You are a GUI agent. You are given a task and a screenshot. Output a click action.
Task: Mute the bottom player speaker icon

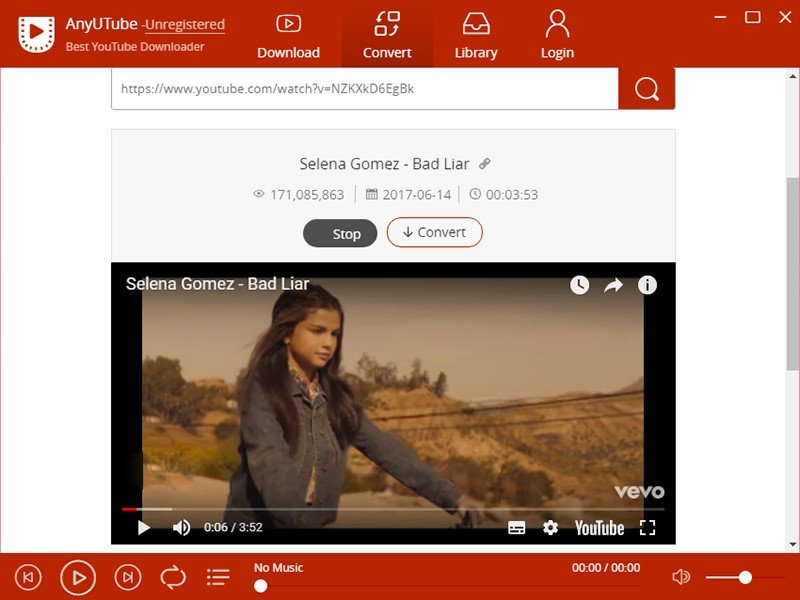click(x=681, y=577)
